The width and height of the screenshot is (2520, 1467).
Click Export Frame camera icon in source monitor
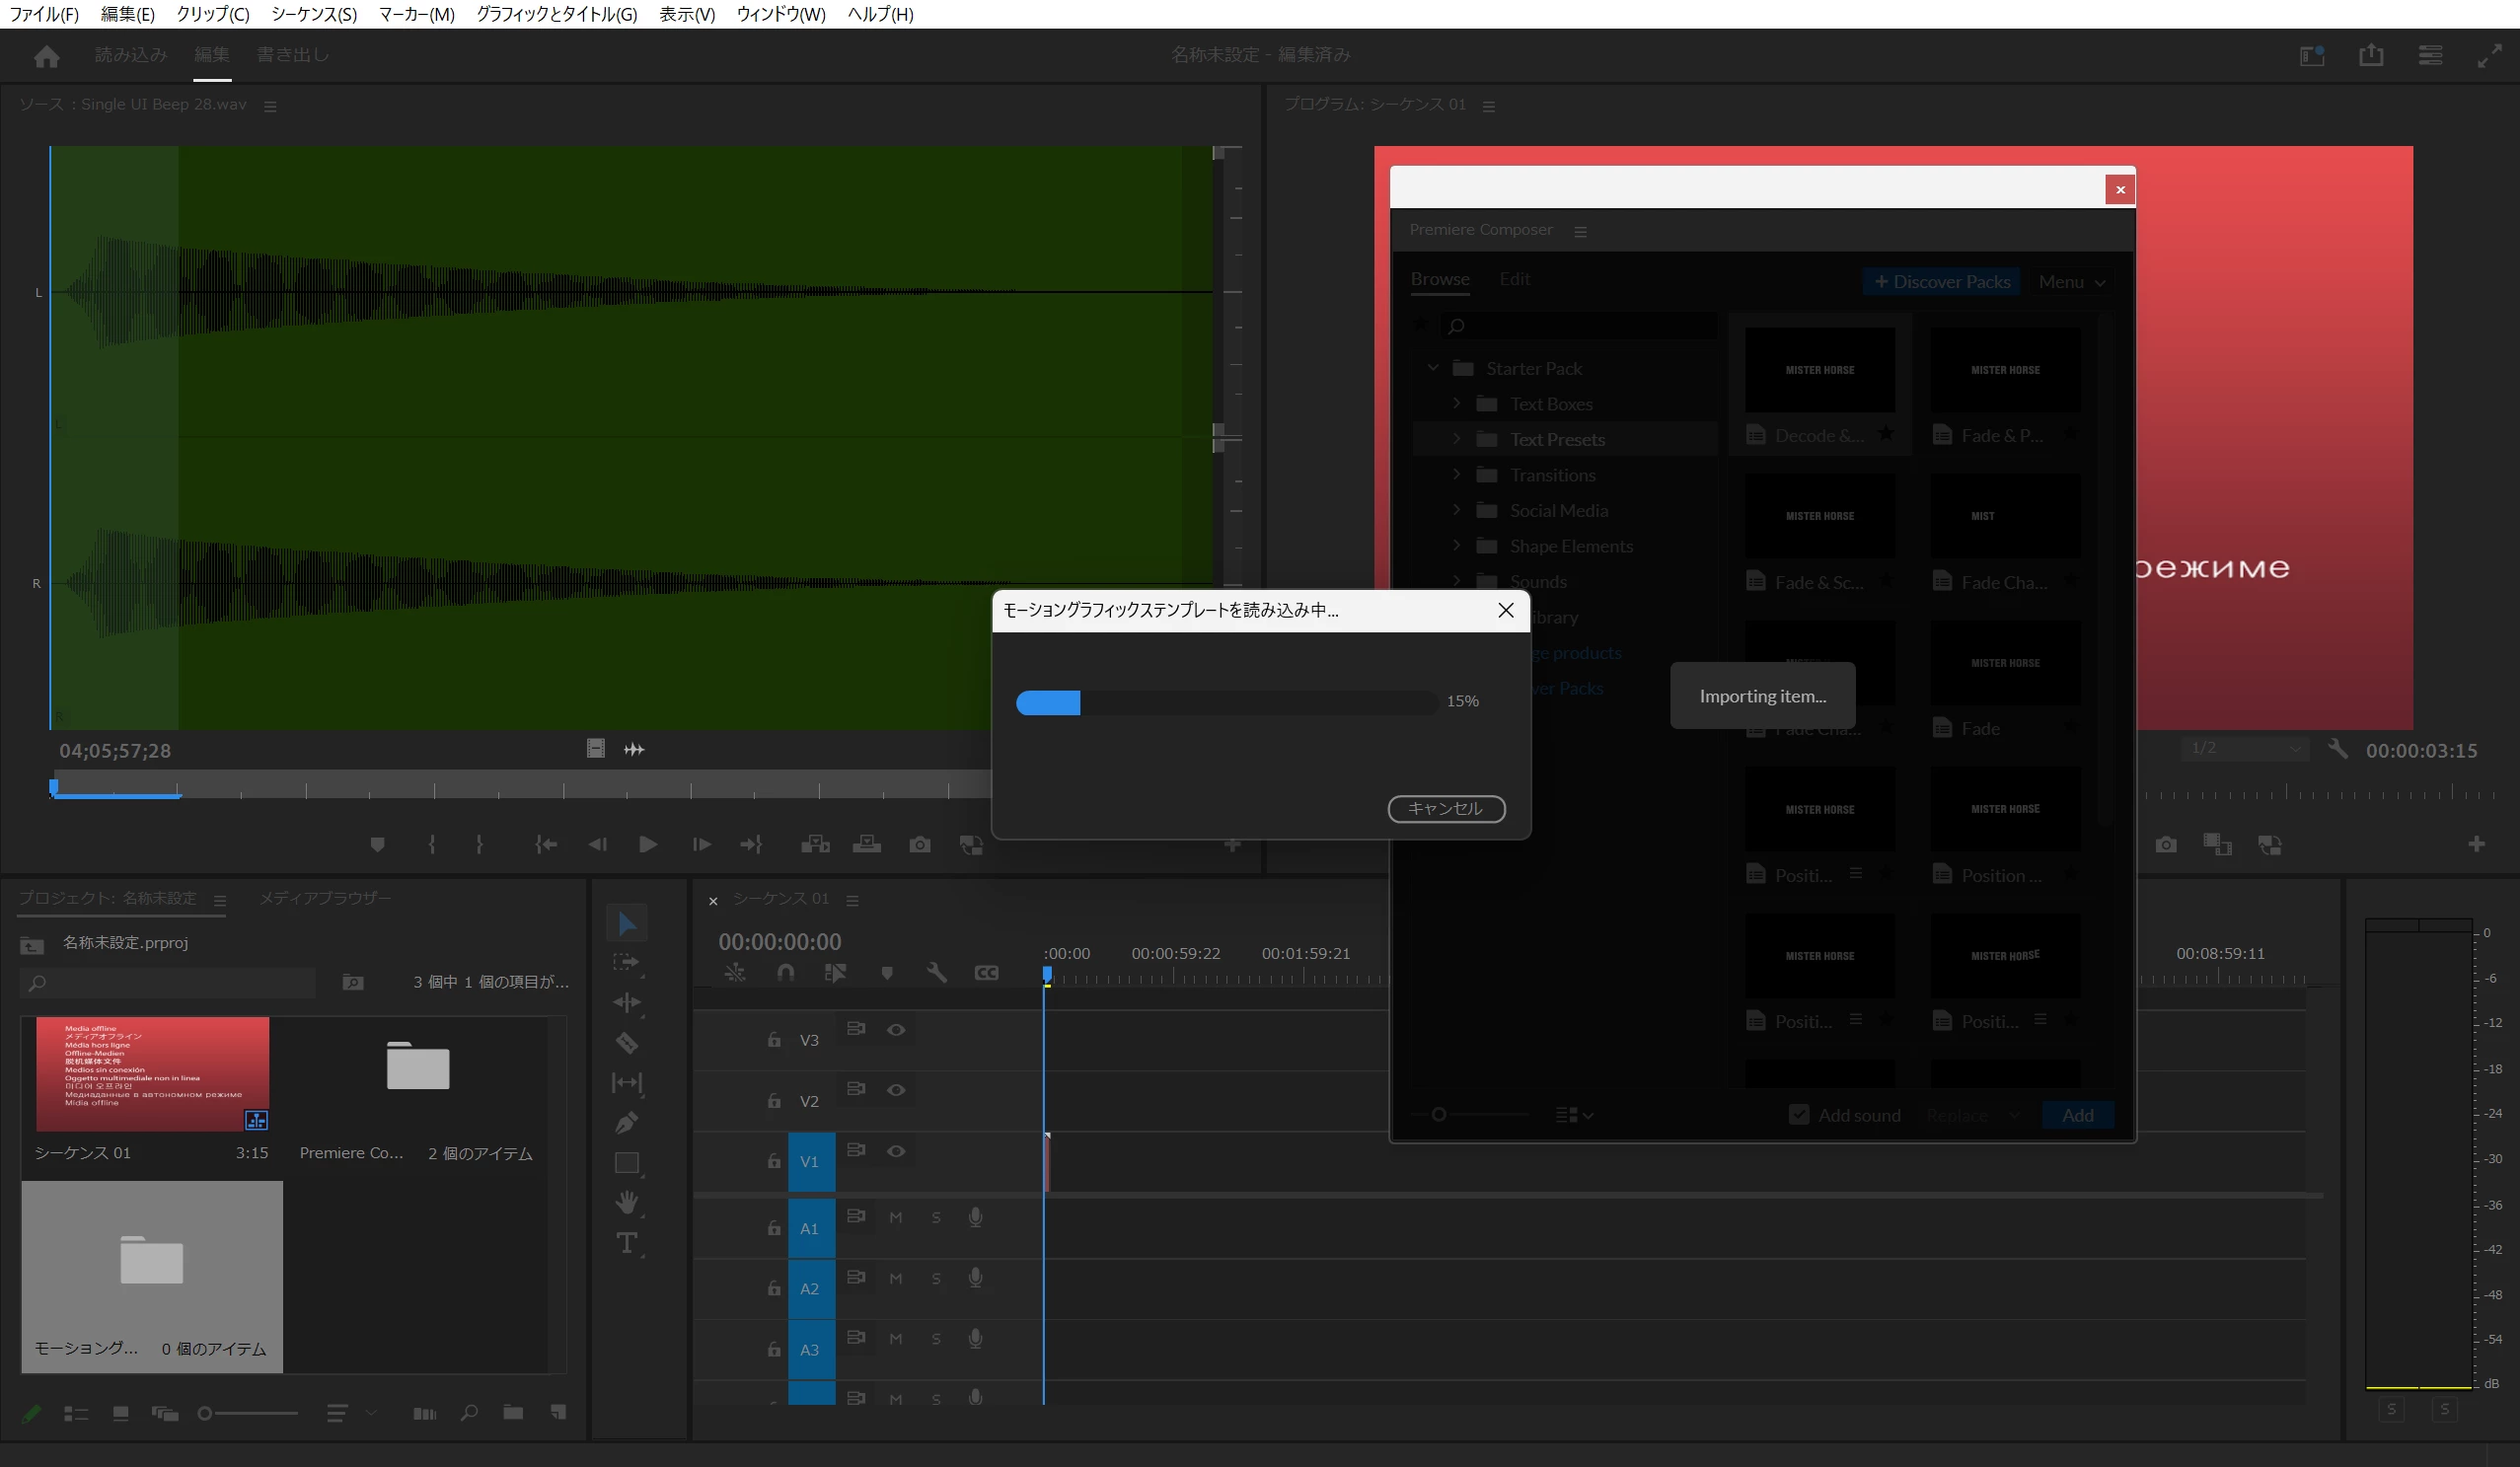pyautogui.click(x=919, y=845)
